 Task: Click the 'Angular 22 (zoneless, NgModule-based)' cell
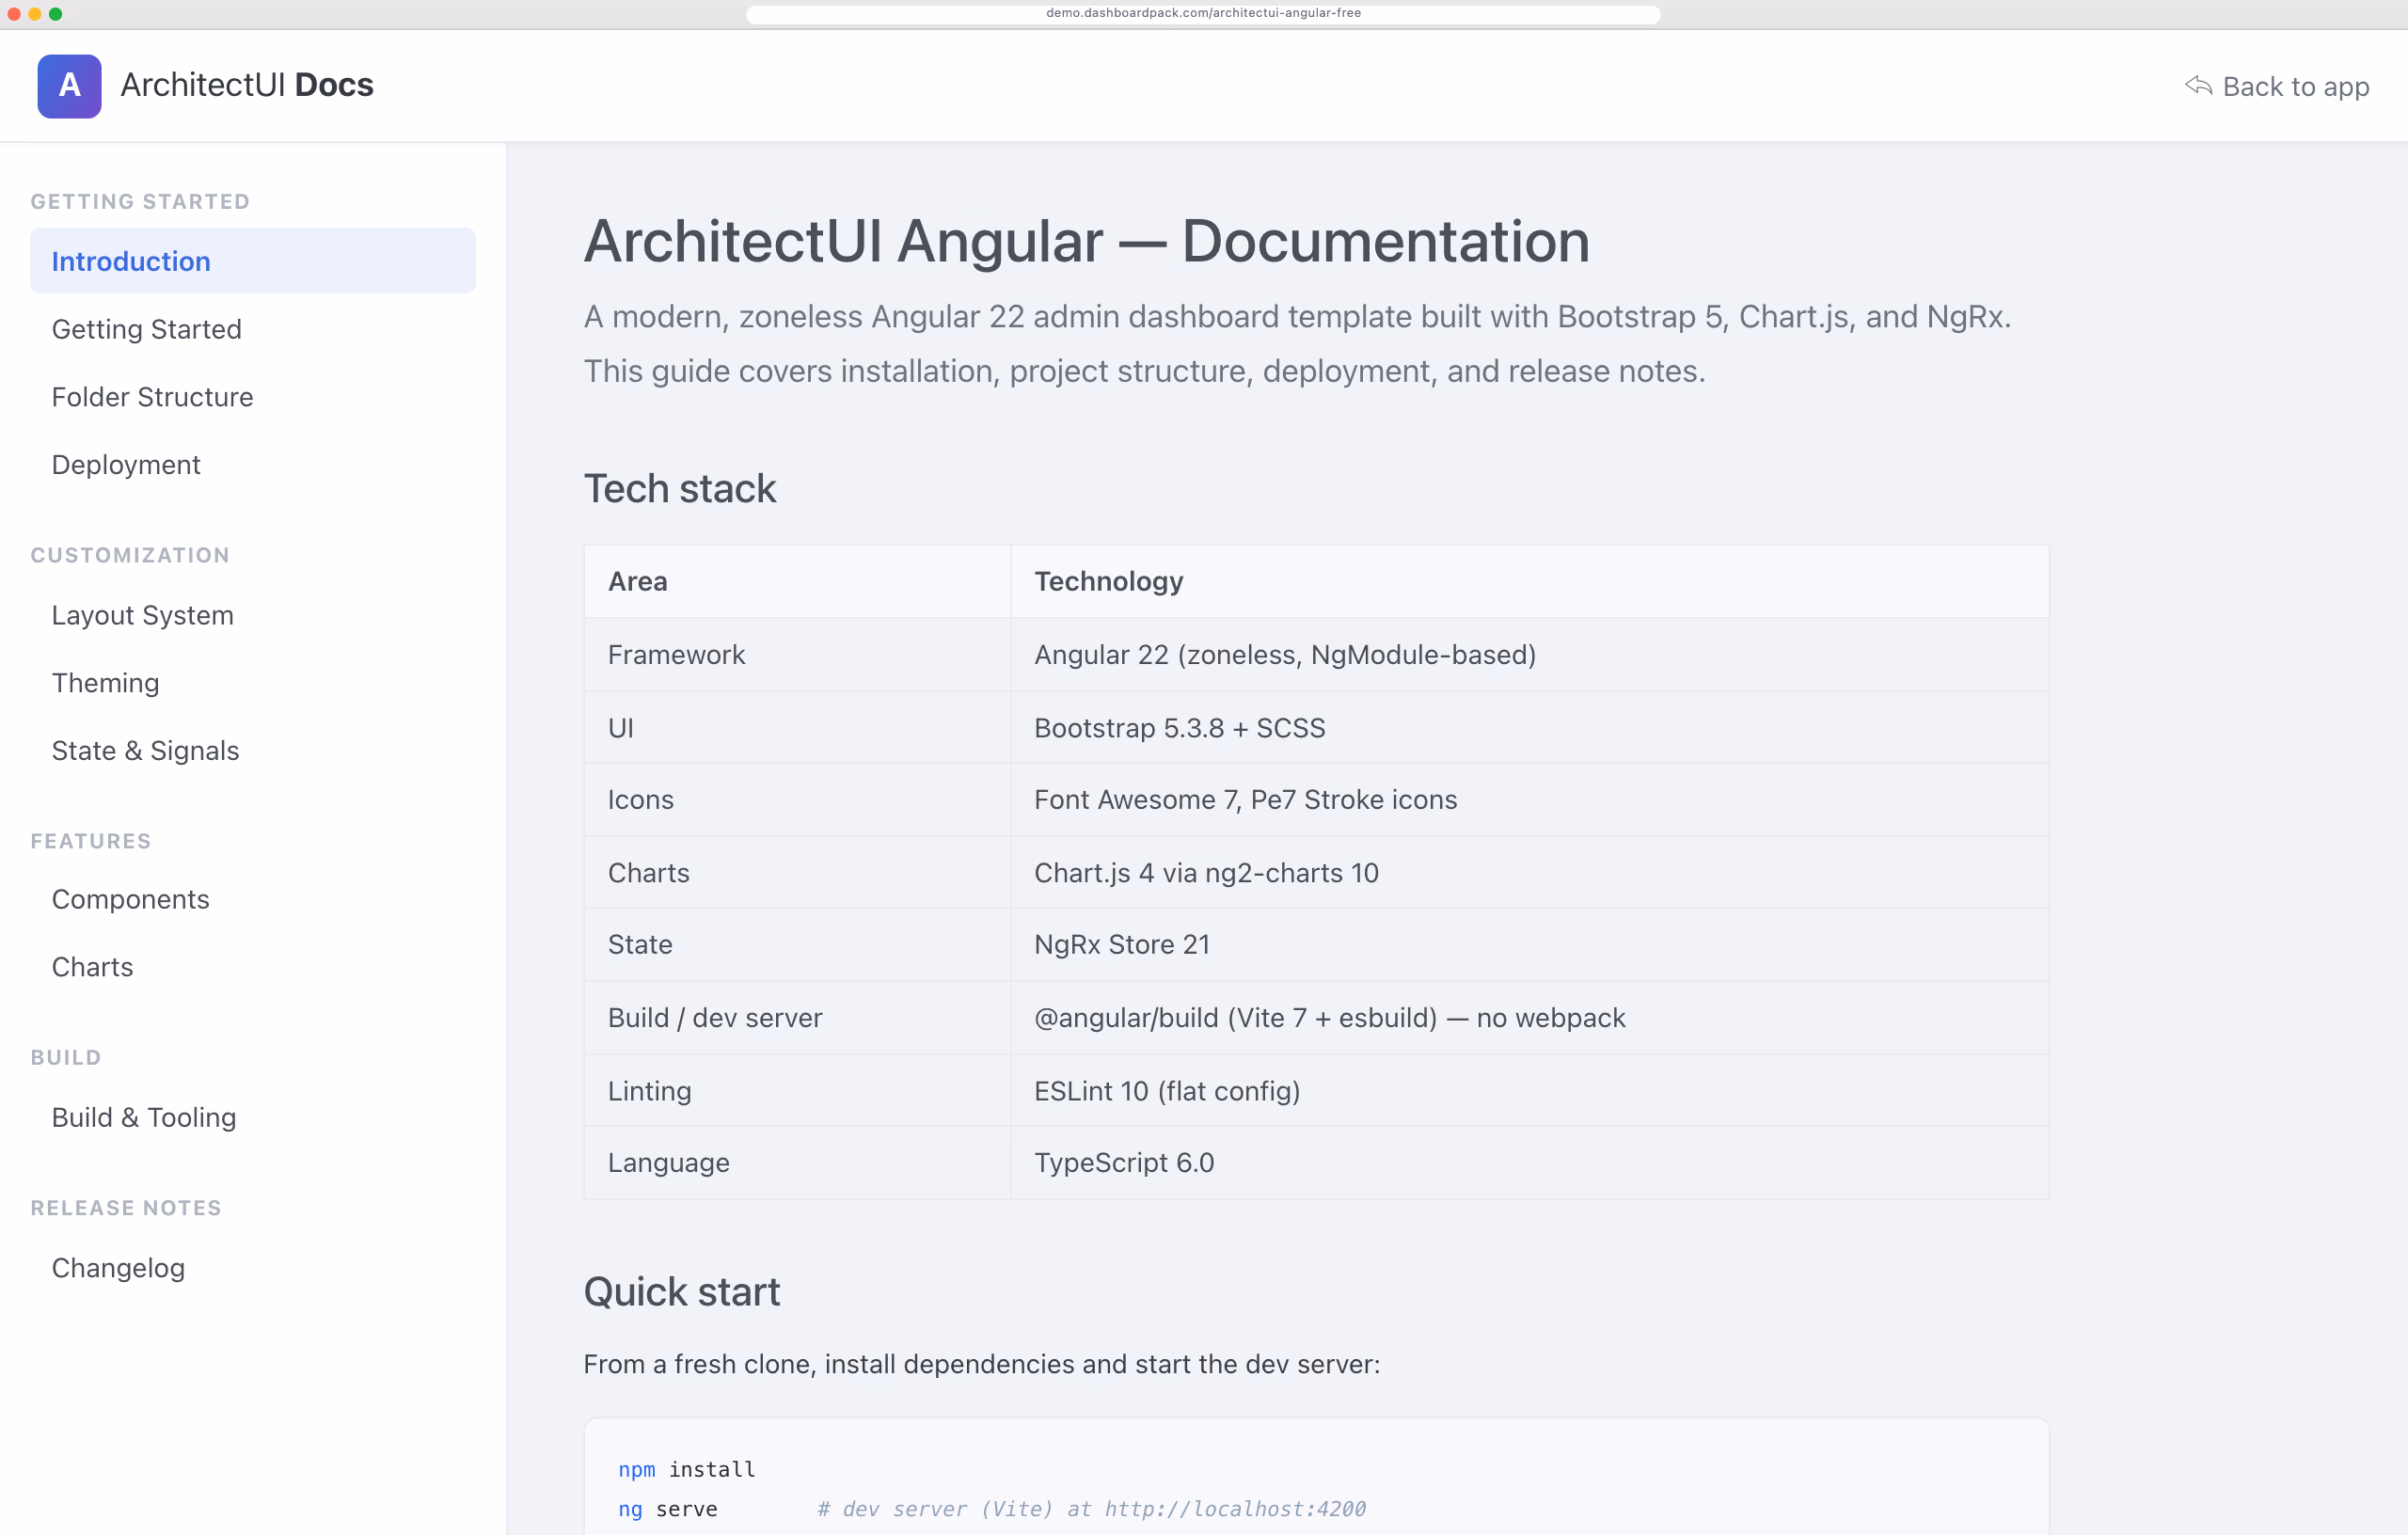1530,655
